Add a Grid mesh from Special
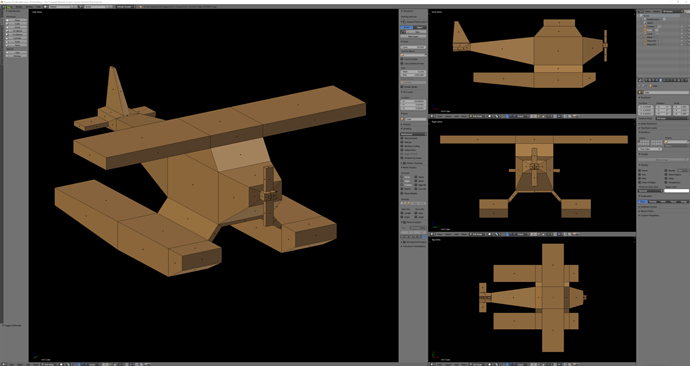Image resolution: width=690 pixels, height=366 pixels. pyautogui.click(x=16, y=53)
